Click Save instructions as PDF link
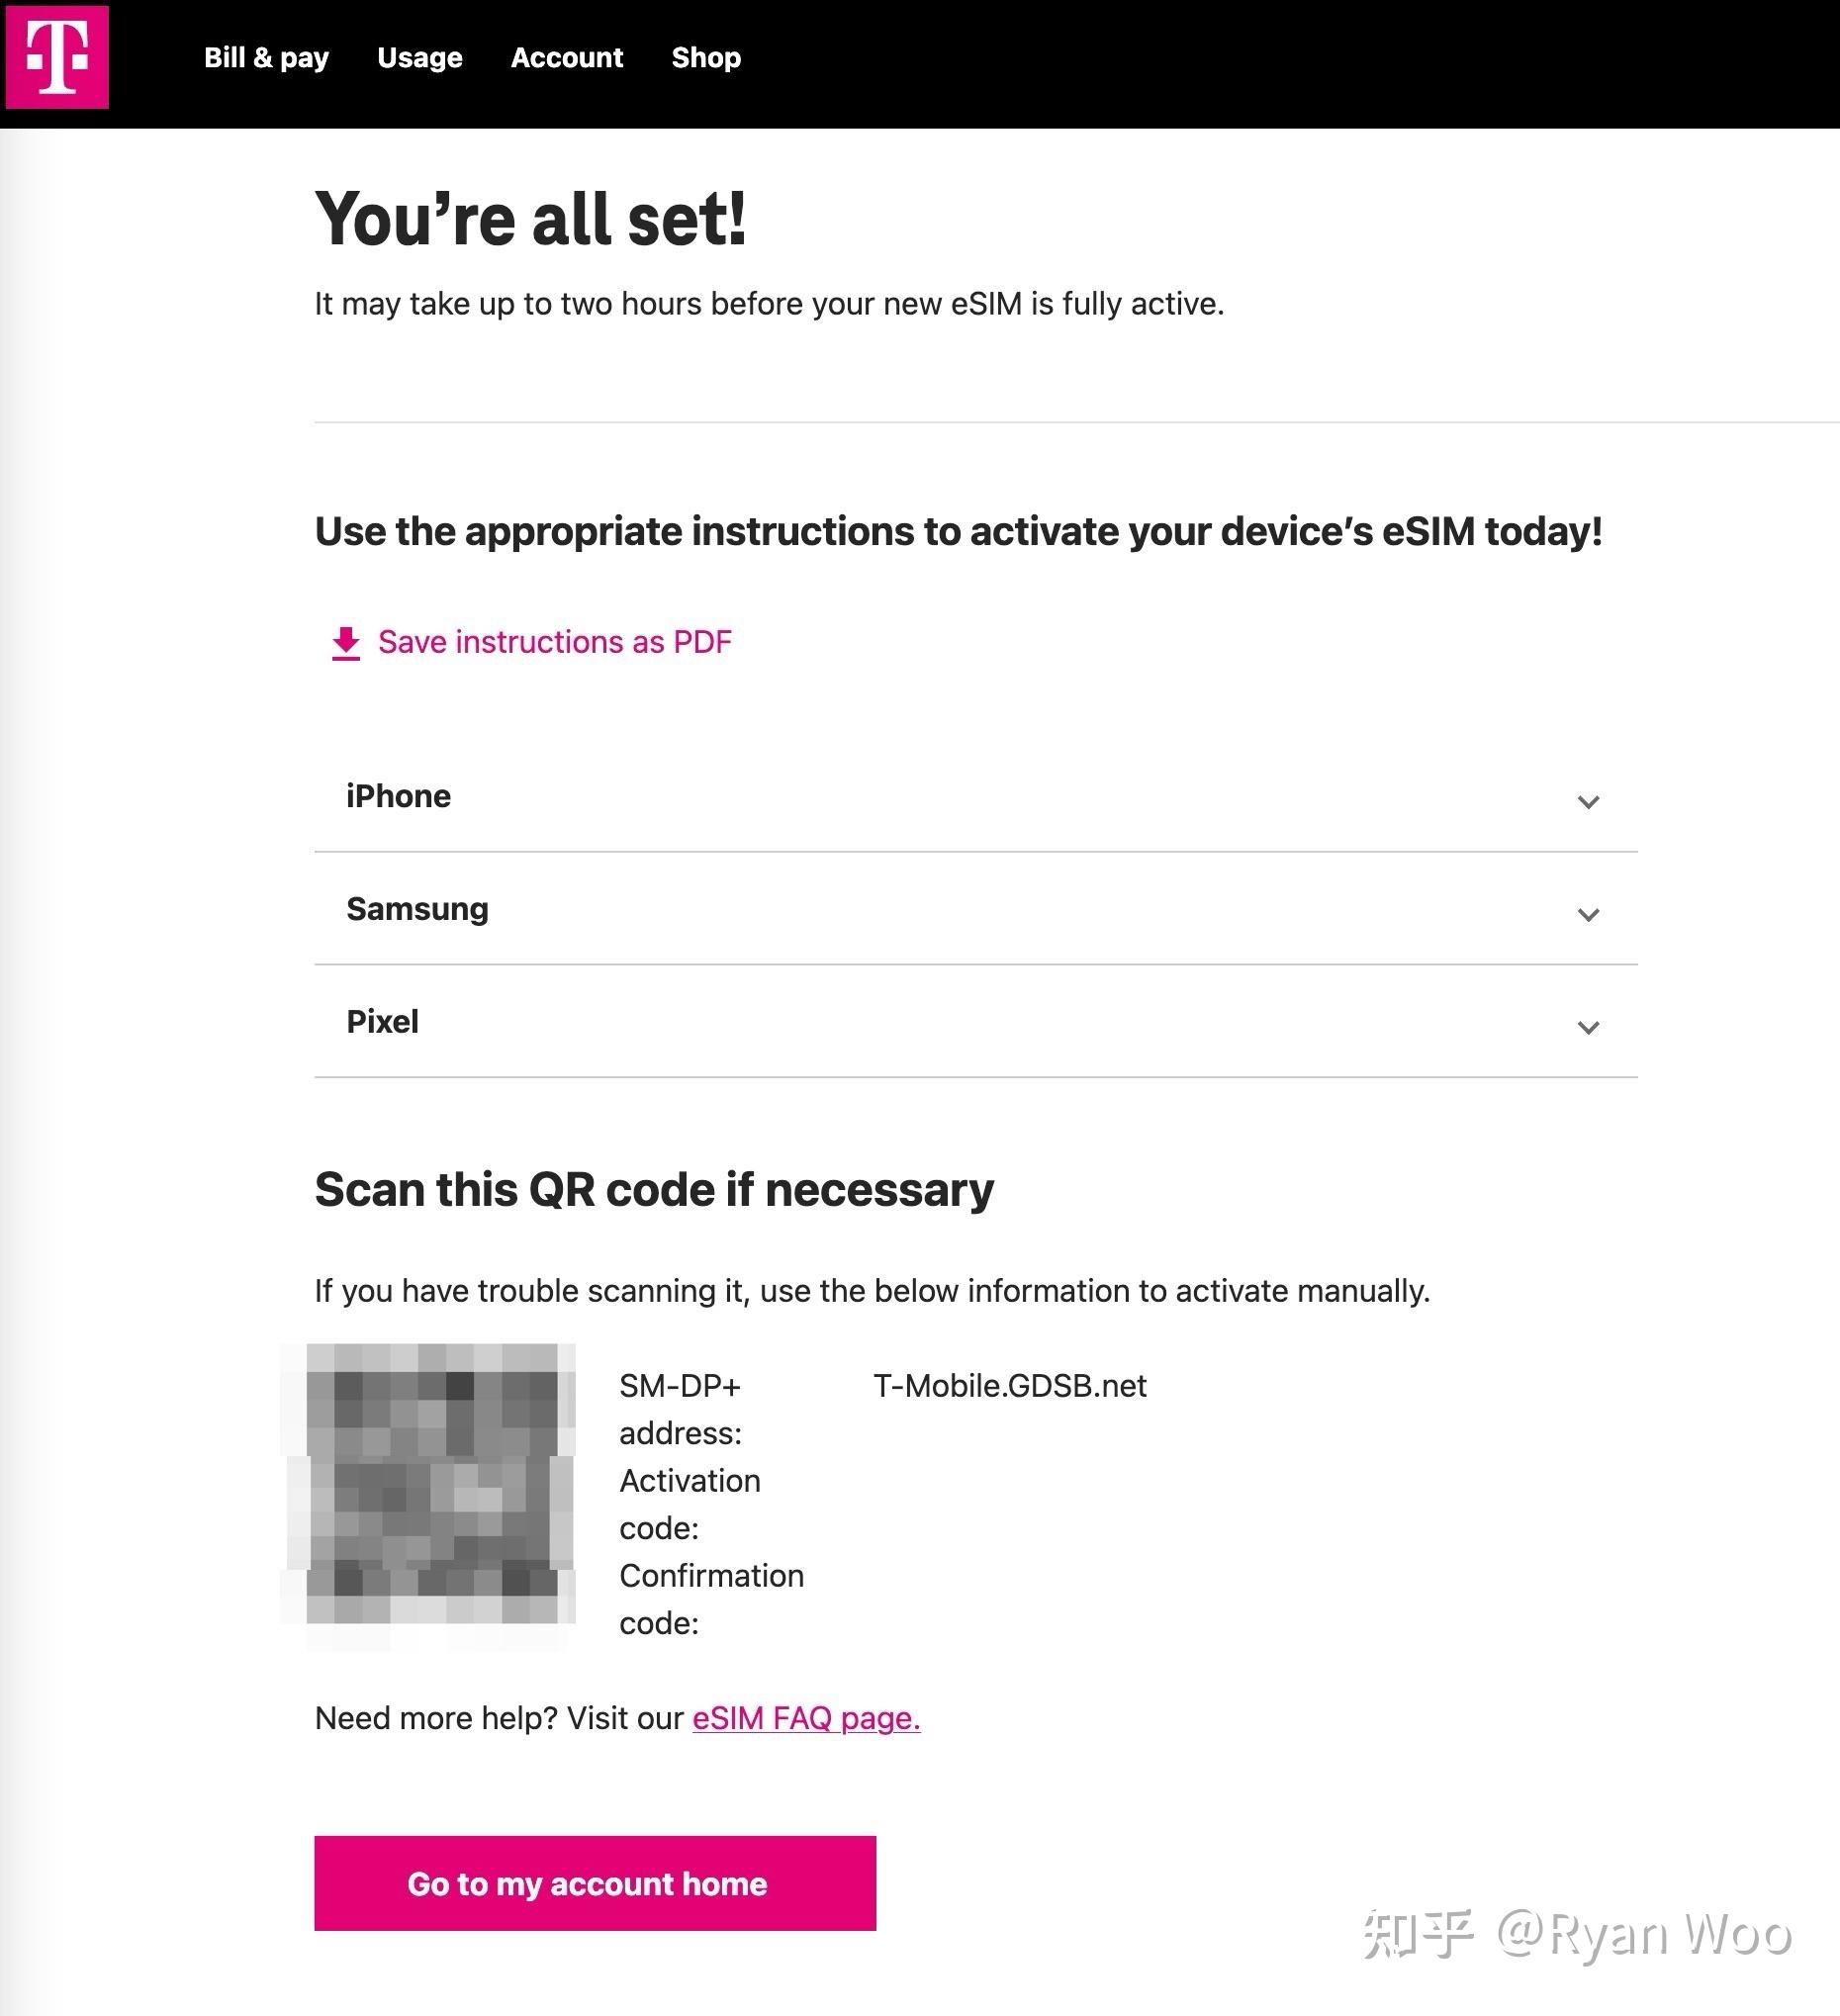Viewport: 1840px width, 2016px height. coord(555,642)
